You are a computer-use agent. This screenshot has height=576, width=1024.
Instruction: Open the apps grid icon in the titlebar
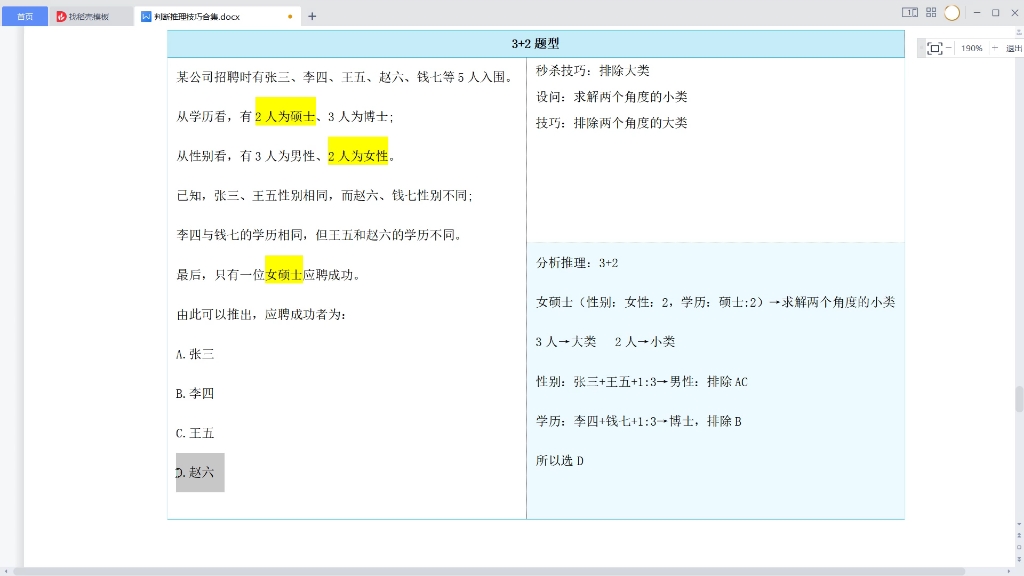(x=931, y=12)
